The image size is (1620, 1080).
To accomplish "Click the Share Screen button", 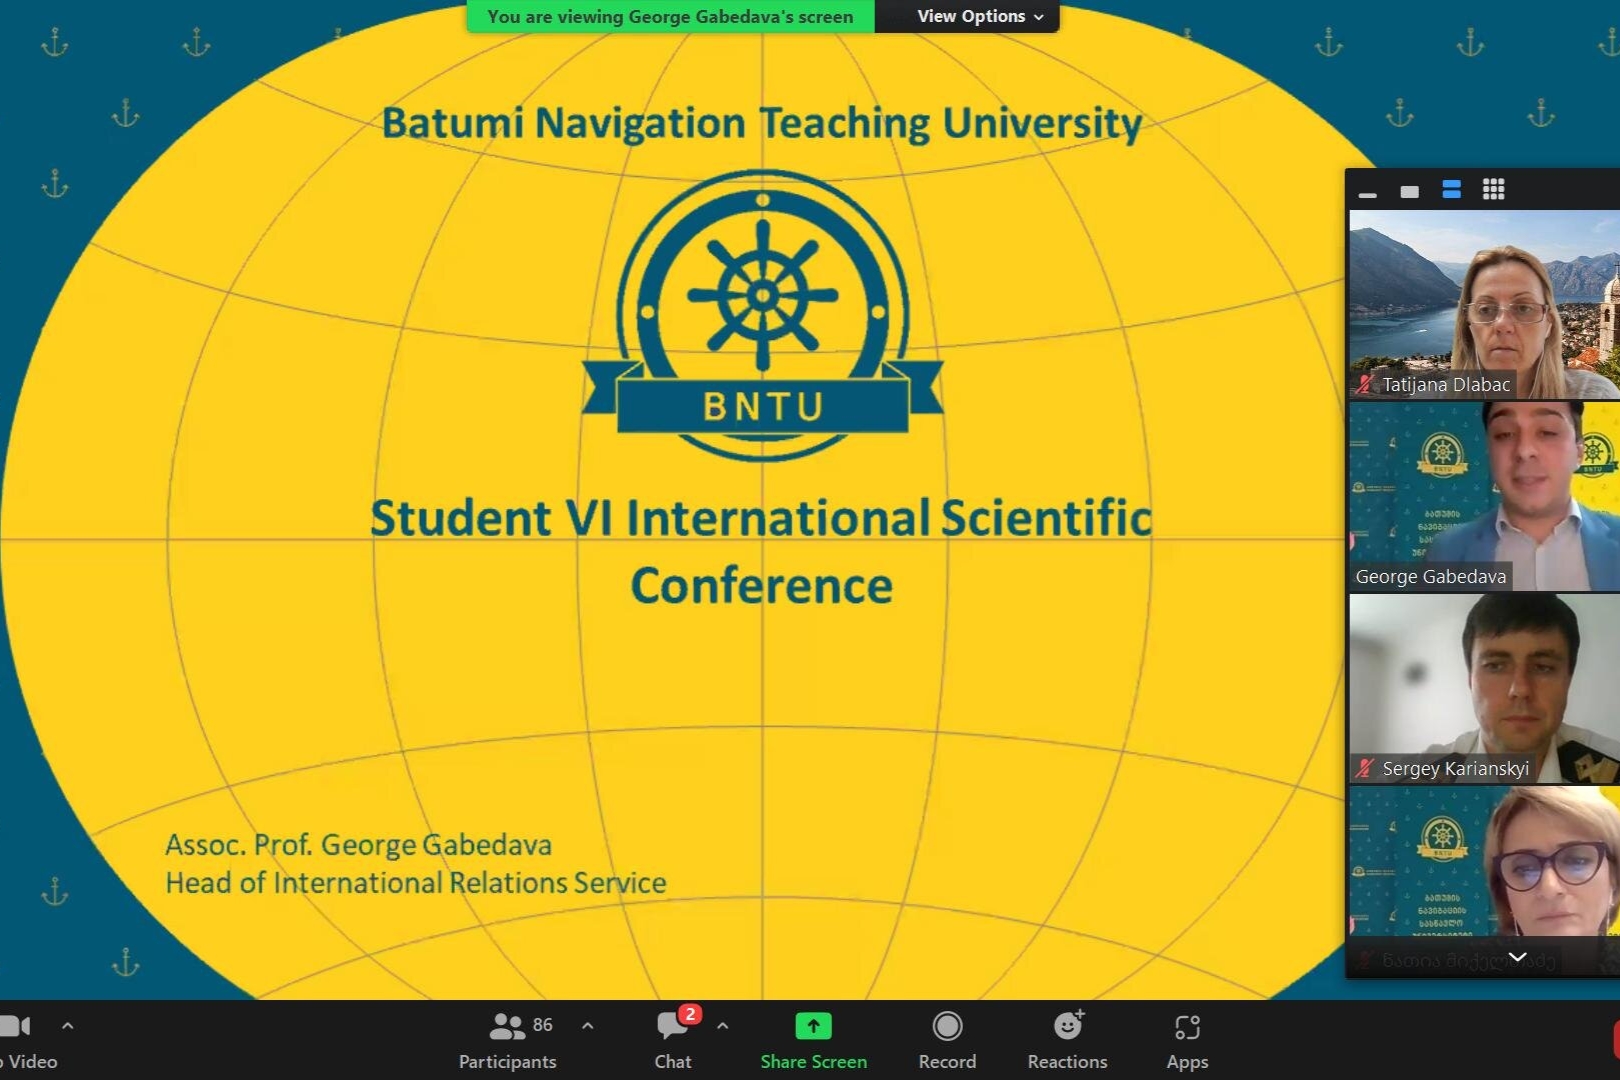I will point(813,1040).
